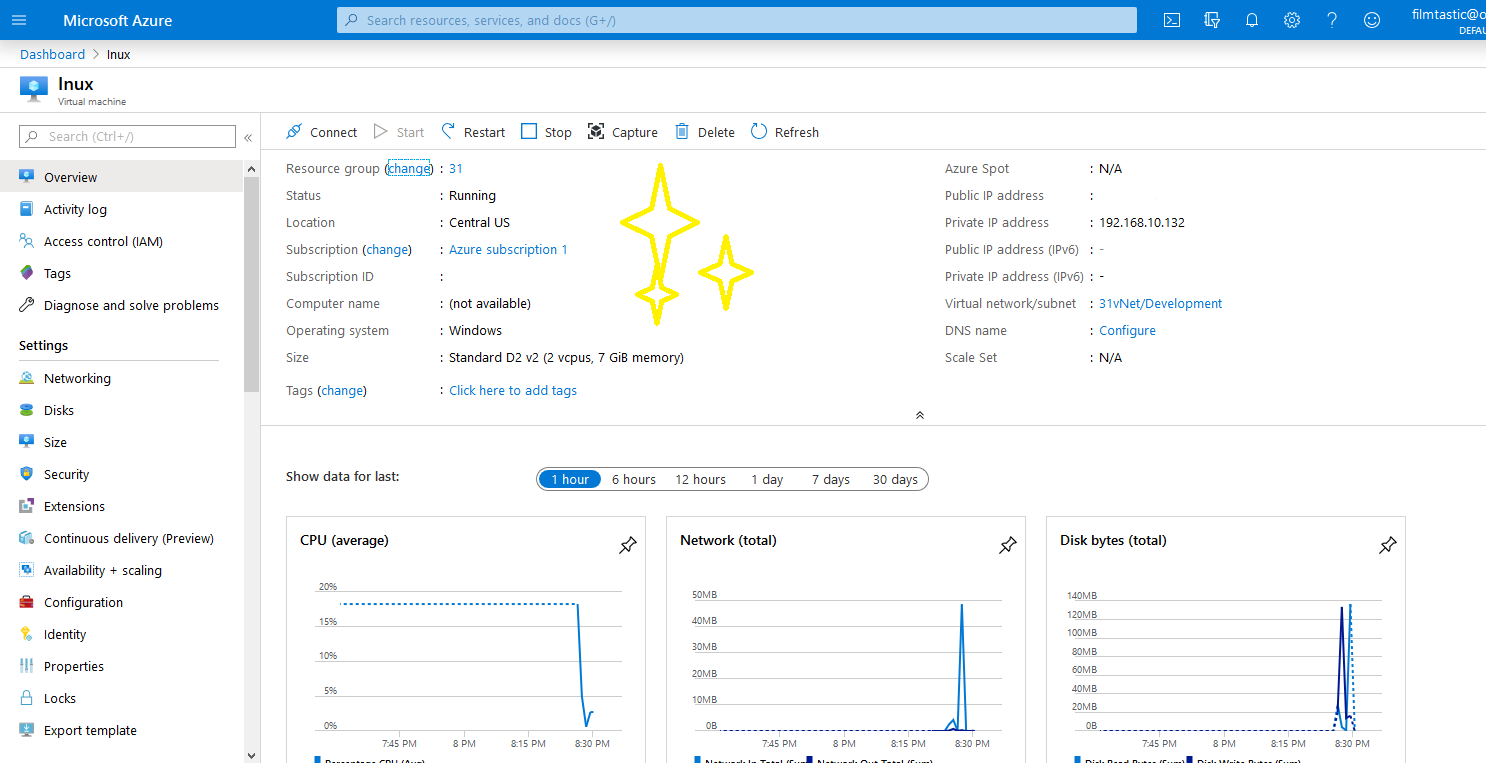This screenshot has width=1486, height=763.
Task: Collapse the left sidebar menu
Action: 248,137
